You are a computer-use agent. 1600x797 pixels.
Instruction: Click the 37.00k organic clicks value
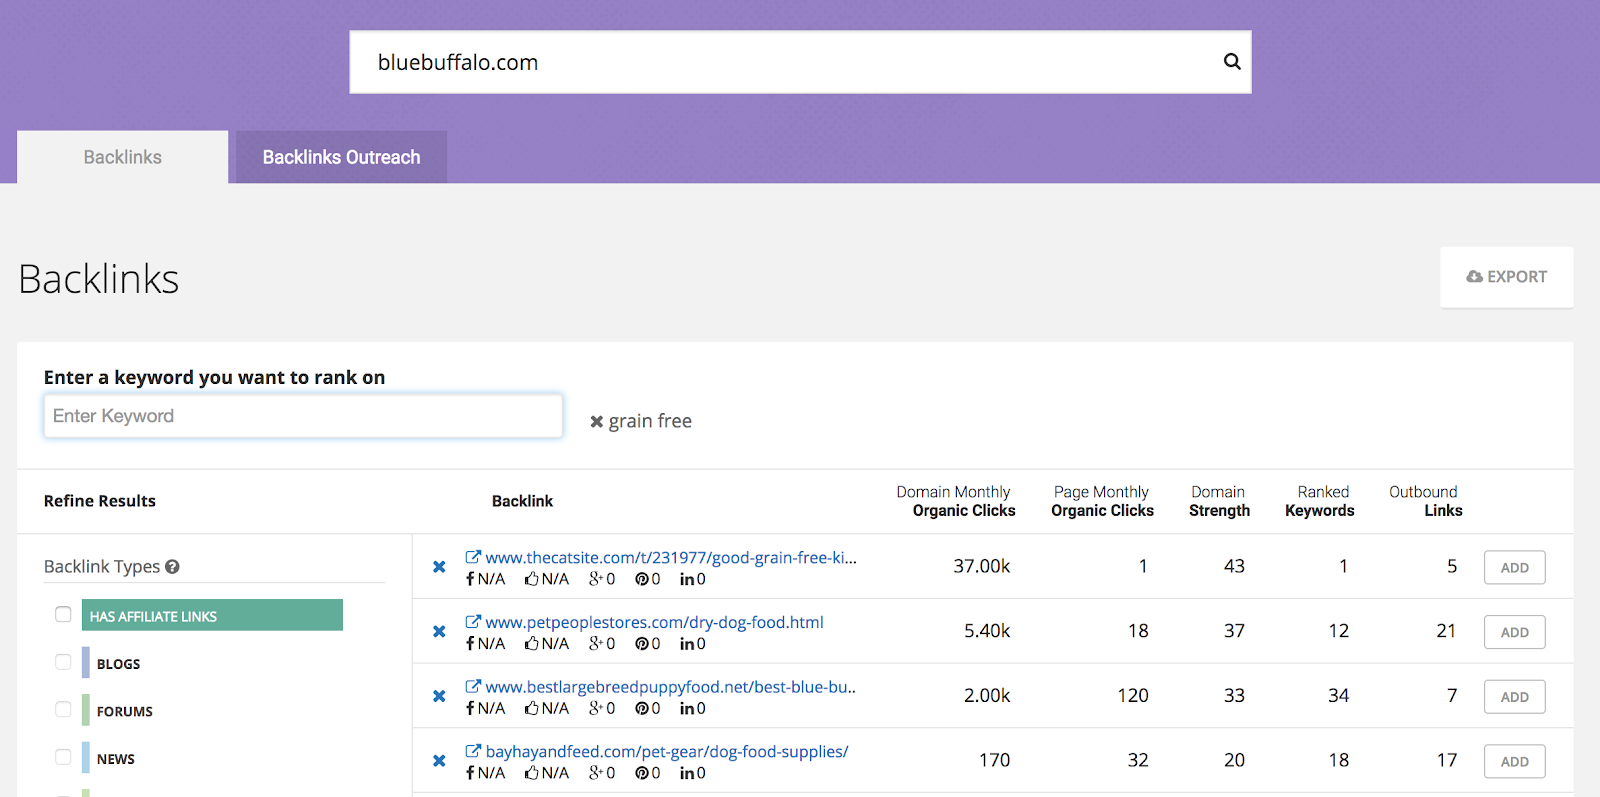pos(981,566)
